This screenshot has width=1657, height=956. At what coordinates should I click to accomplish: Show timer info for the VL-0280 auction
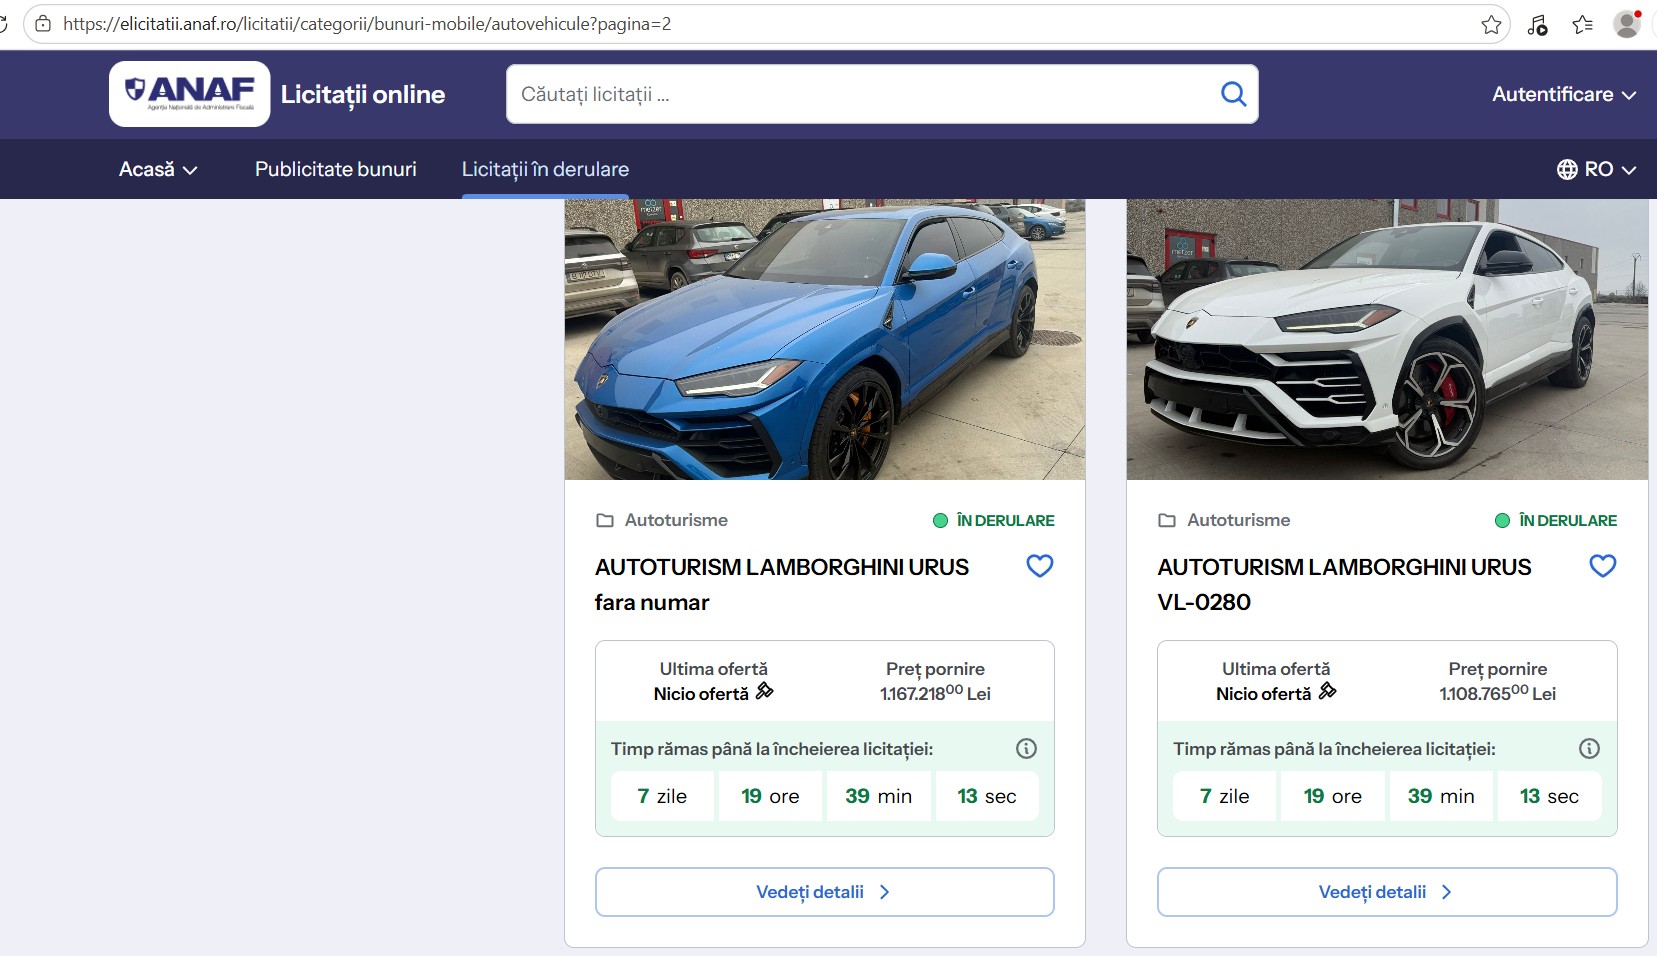[1589, 748]
